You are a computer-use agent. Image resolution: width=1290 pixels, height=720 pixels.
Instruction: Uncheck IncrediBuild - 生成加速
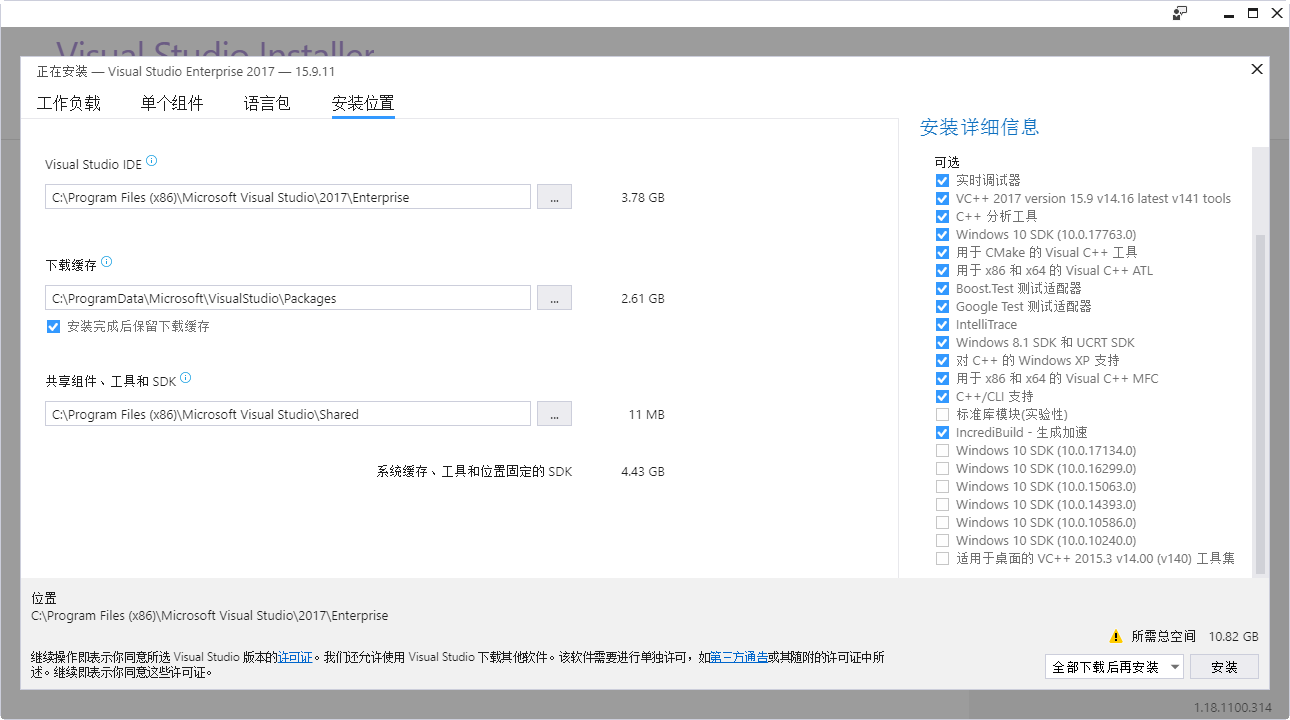[942, 432]
